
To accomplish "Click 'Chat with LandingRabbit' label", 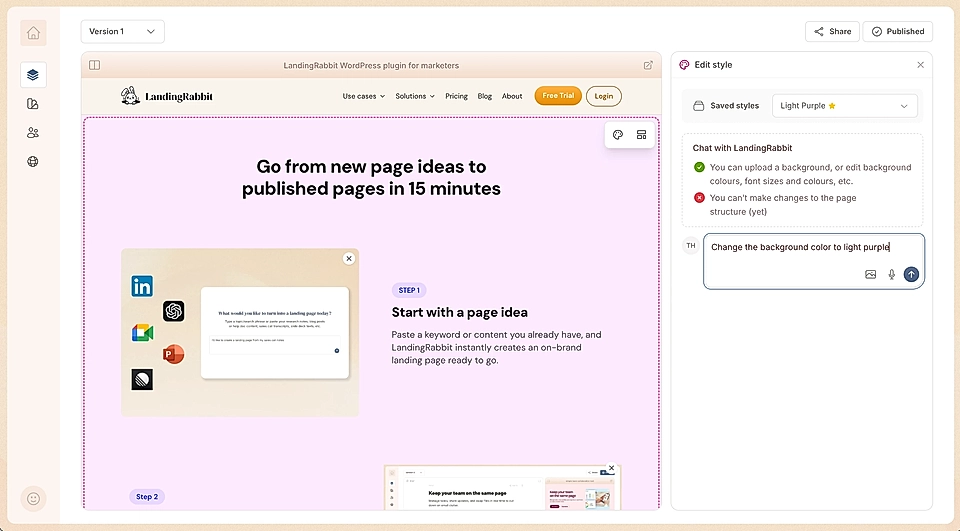I will tap(742, 148).
